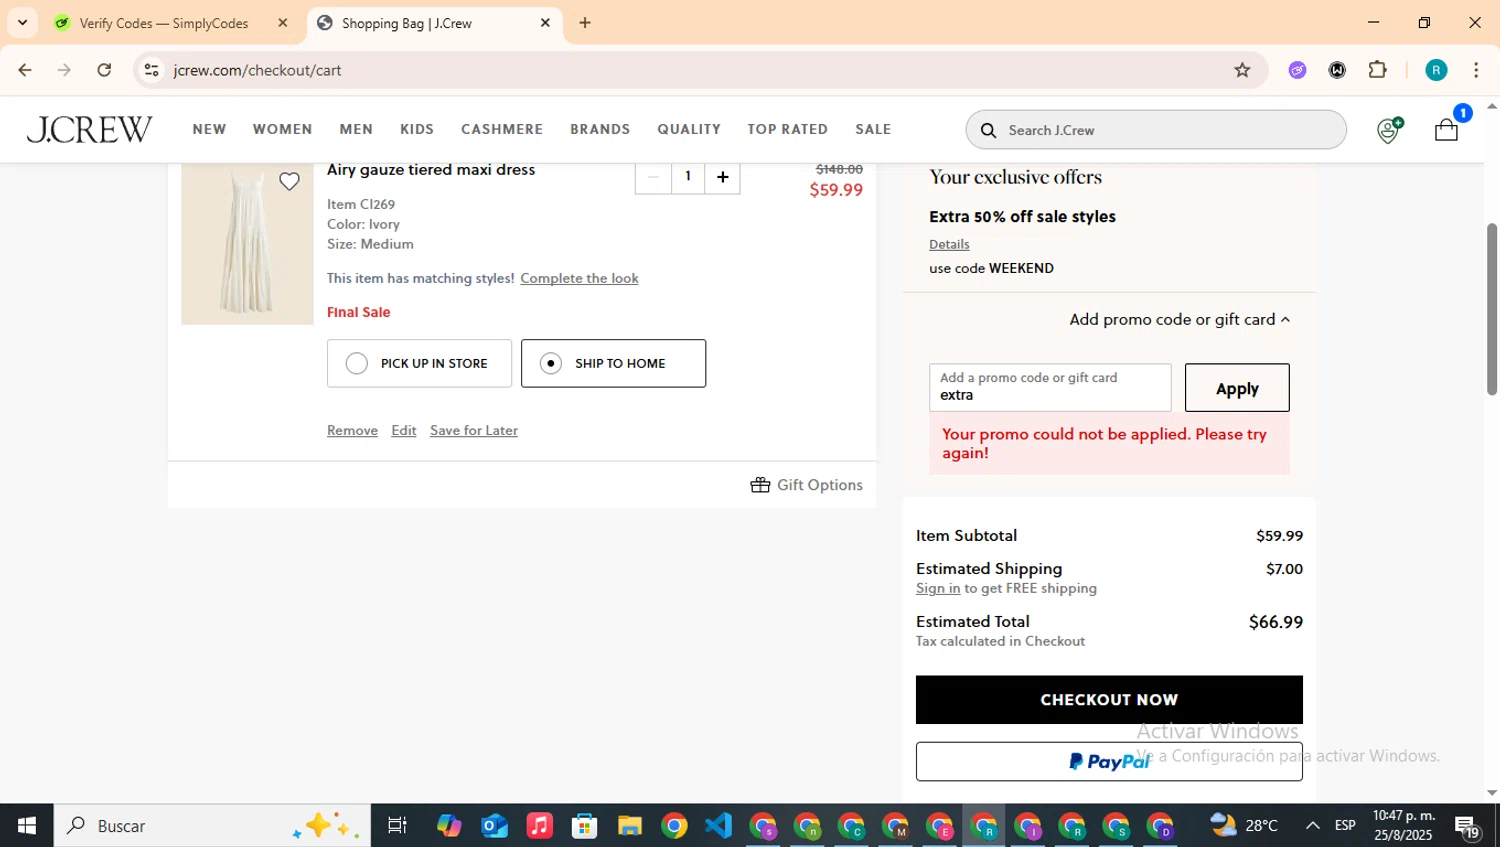Screen dimensions: 1500x847
Task: Open the MEN navigation menu
Action: [356, 129]
